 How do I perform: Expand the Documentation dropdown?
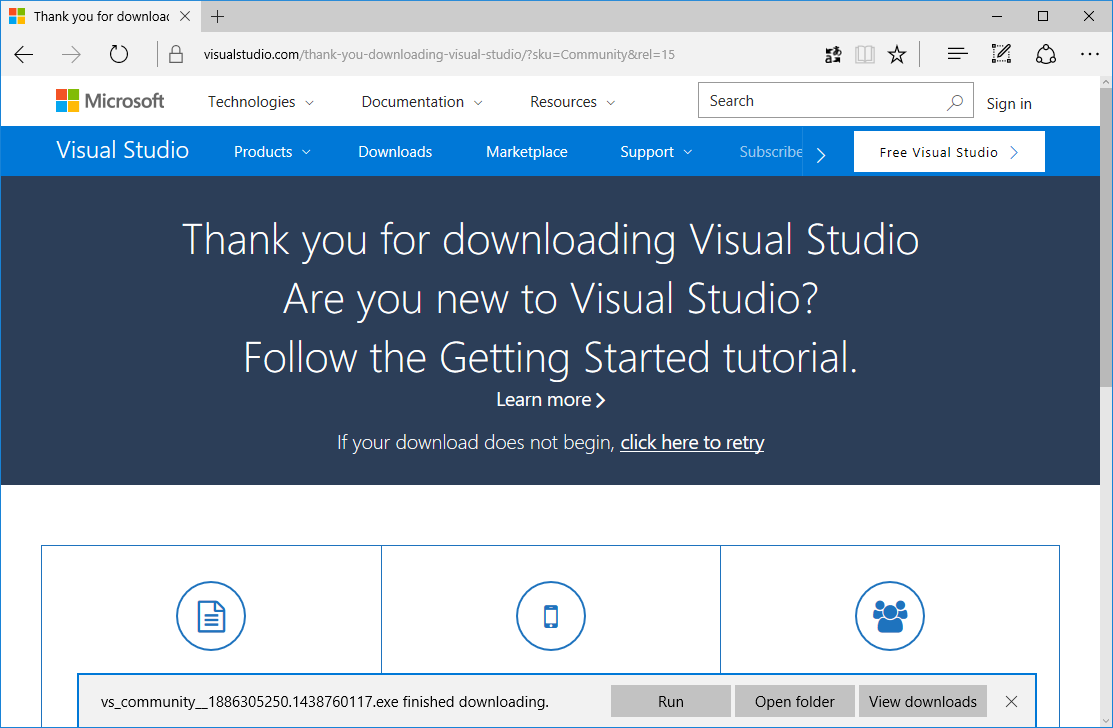[x=422, y=102]
